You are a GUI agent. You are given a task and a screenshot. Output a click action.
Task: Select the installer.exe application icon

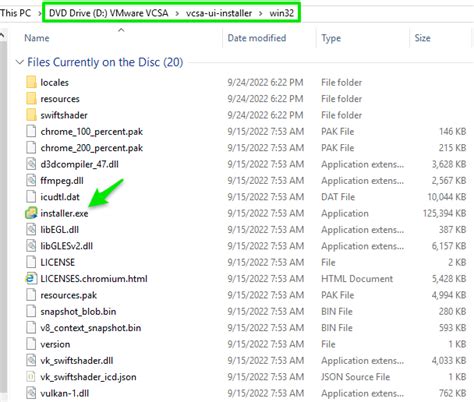coord(31,213)
